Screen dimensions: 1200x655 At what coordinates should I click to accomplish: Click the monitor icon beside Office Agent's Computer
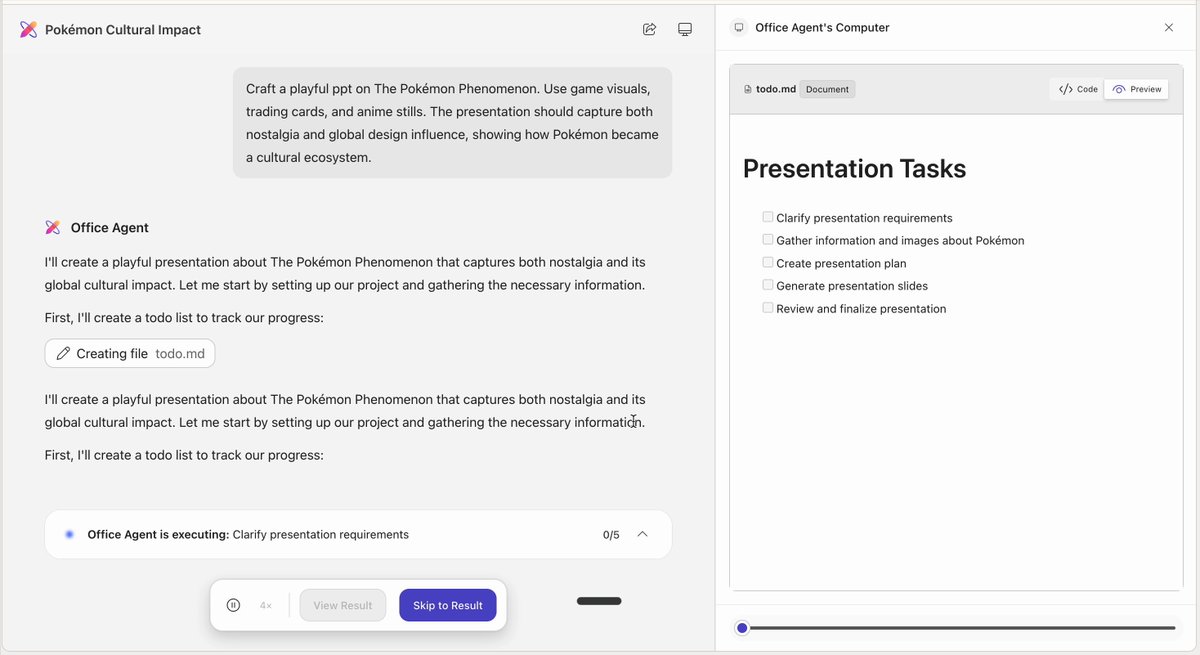point(739,28)
